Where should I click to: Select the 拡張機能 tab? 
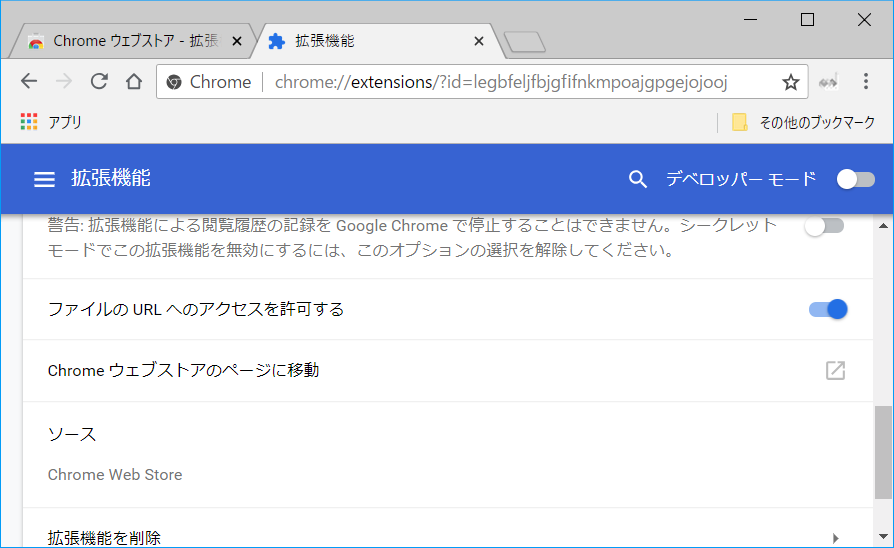click(376, 41)
